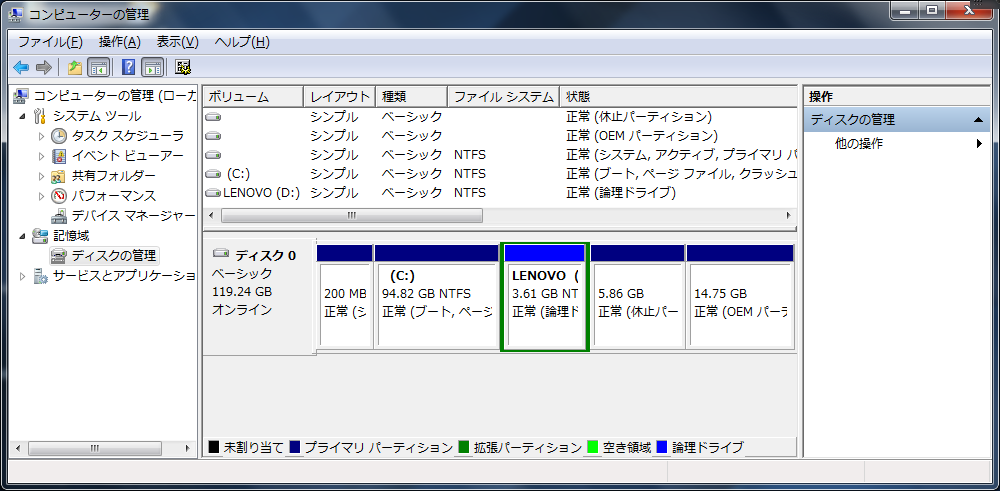1000x491 pixels.
Task: Open the 表示(V) menu
Action: coord(178,42)
